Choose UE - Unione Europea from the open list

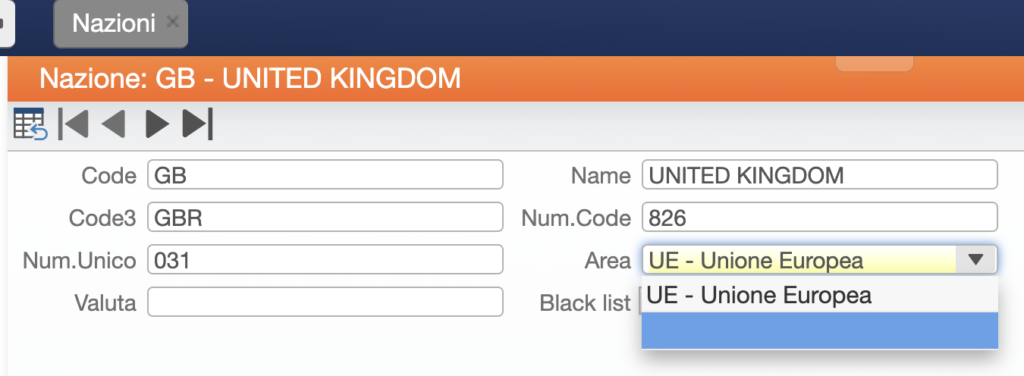[820, 295]
